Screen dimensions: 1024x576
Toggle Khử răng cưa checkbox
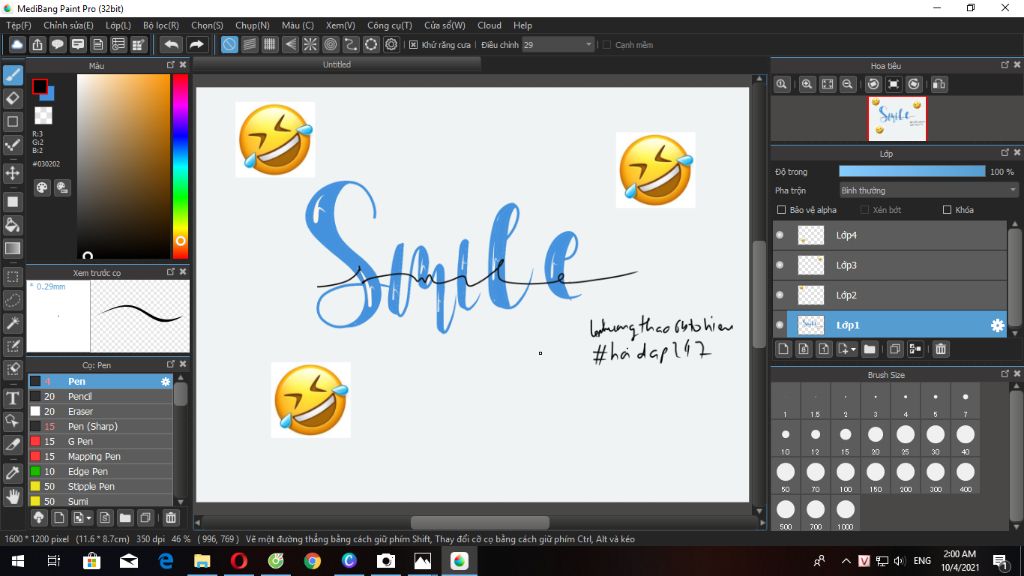tap(413, 44)
